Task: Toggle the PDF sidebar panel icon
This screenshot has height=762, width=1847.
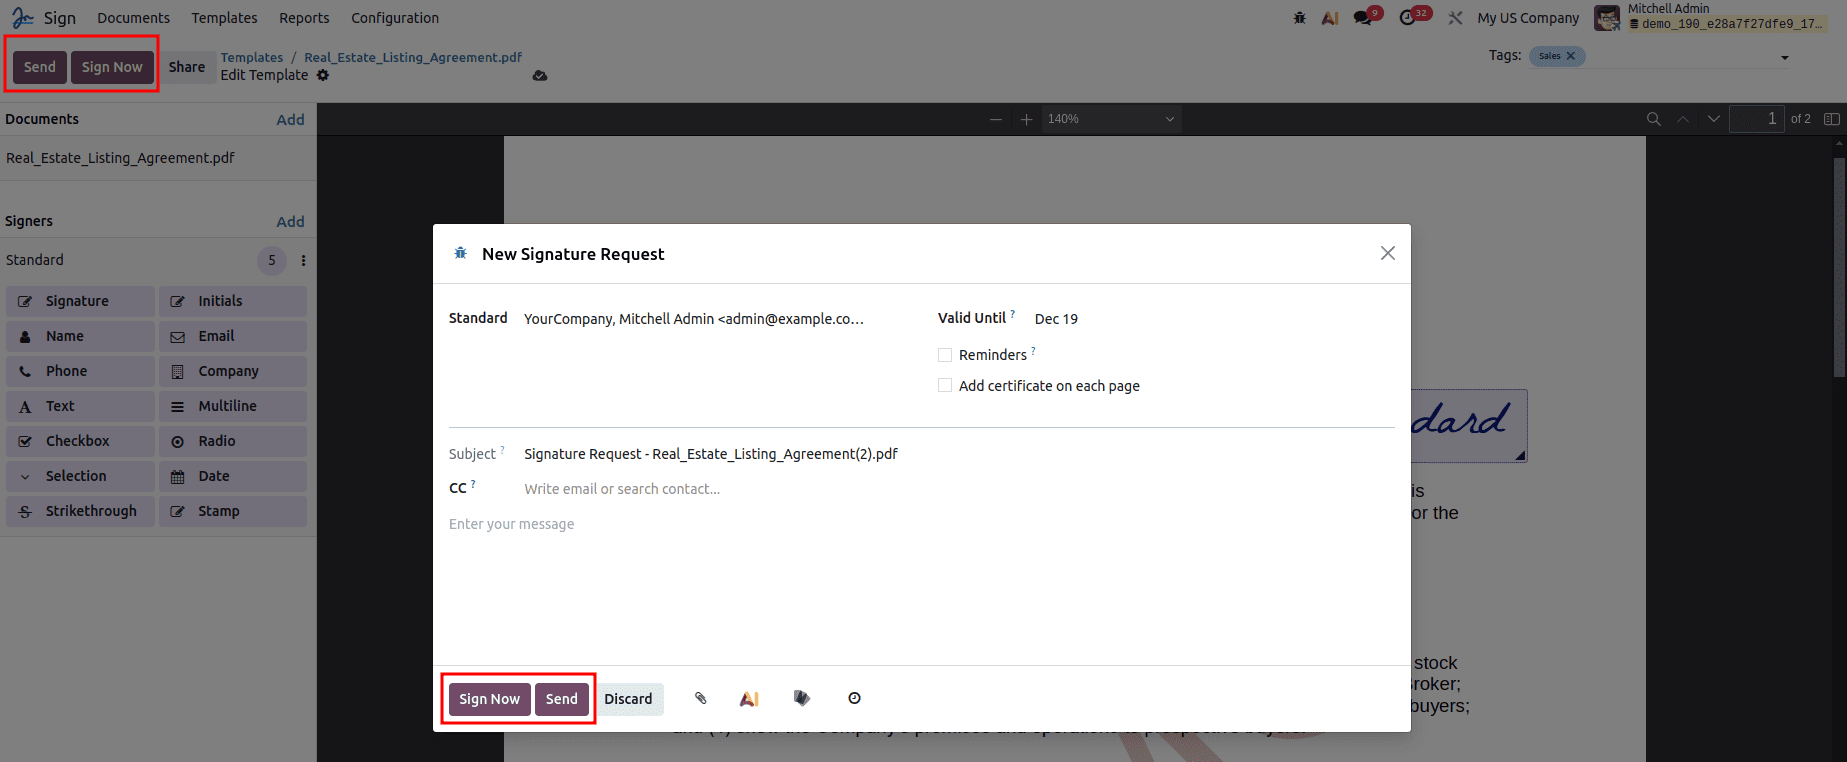Action: pos(1832,119)
